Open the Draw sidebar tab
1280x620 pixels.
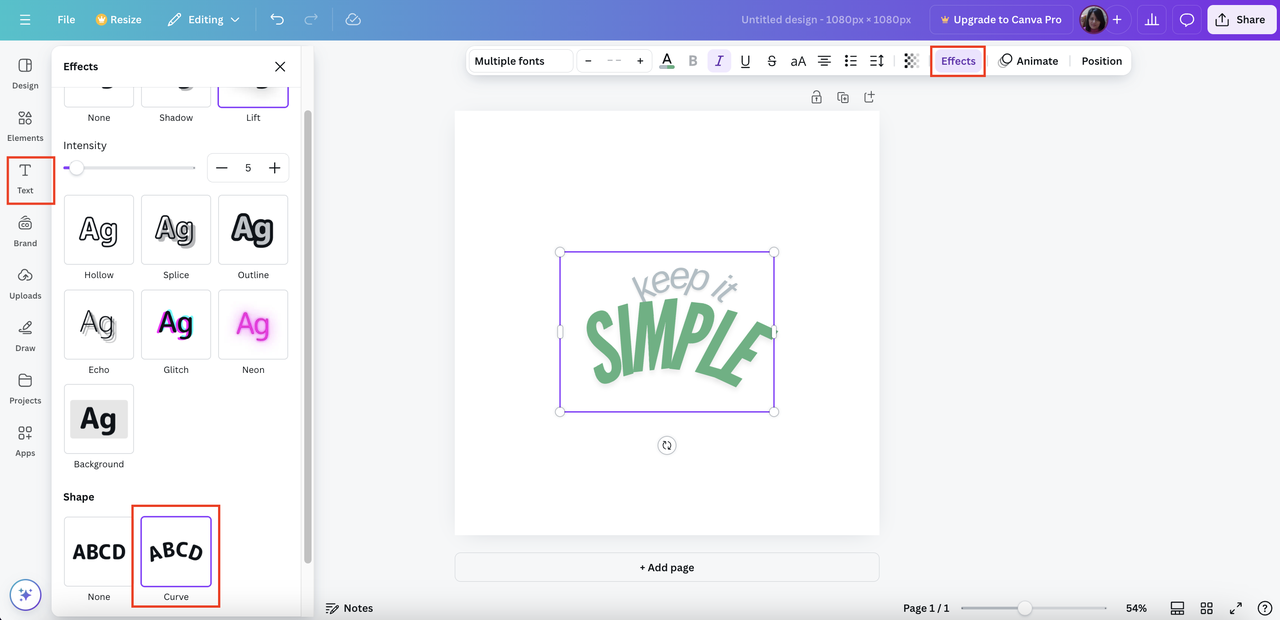25,336
